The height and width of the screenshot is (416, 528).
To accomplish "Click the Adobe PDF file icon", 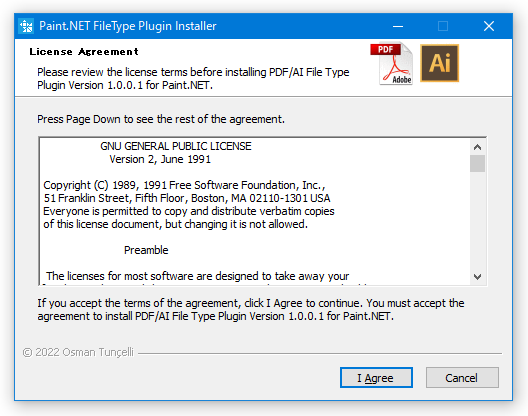I will click(x=392, y=64).
